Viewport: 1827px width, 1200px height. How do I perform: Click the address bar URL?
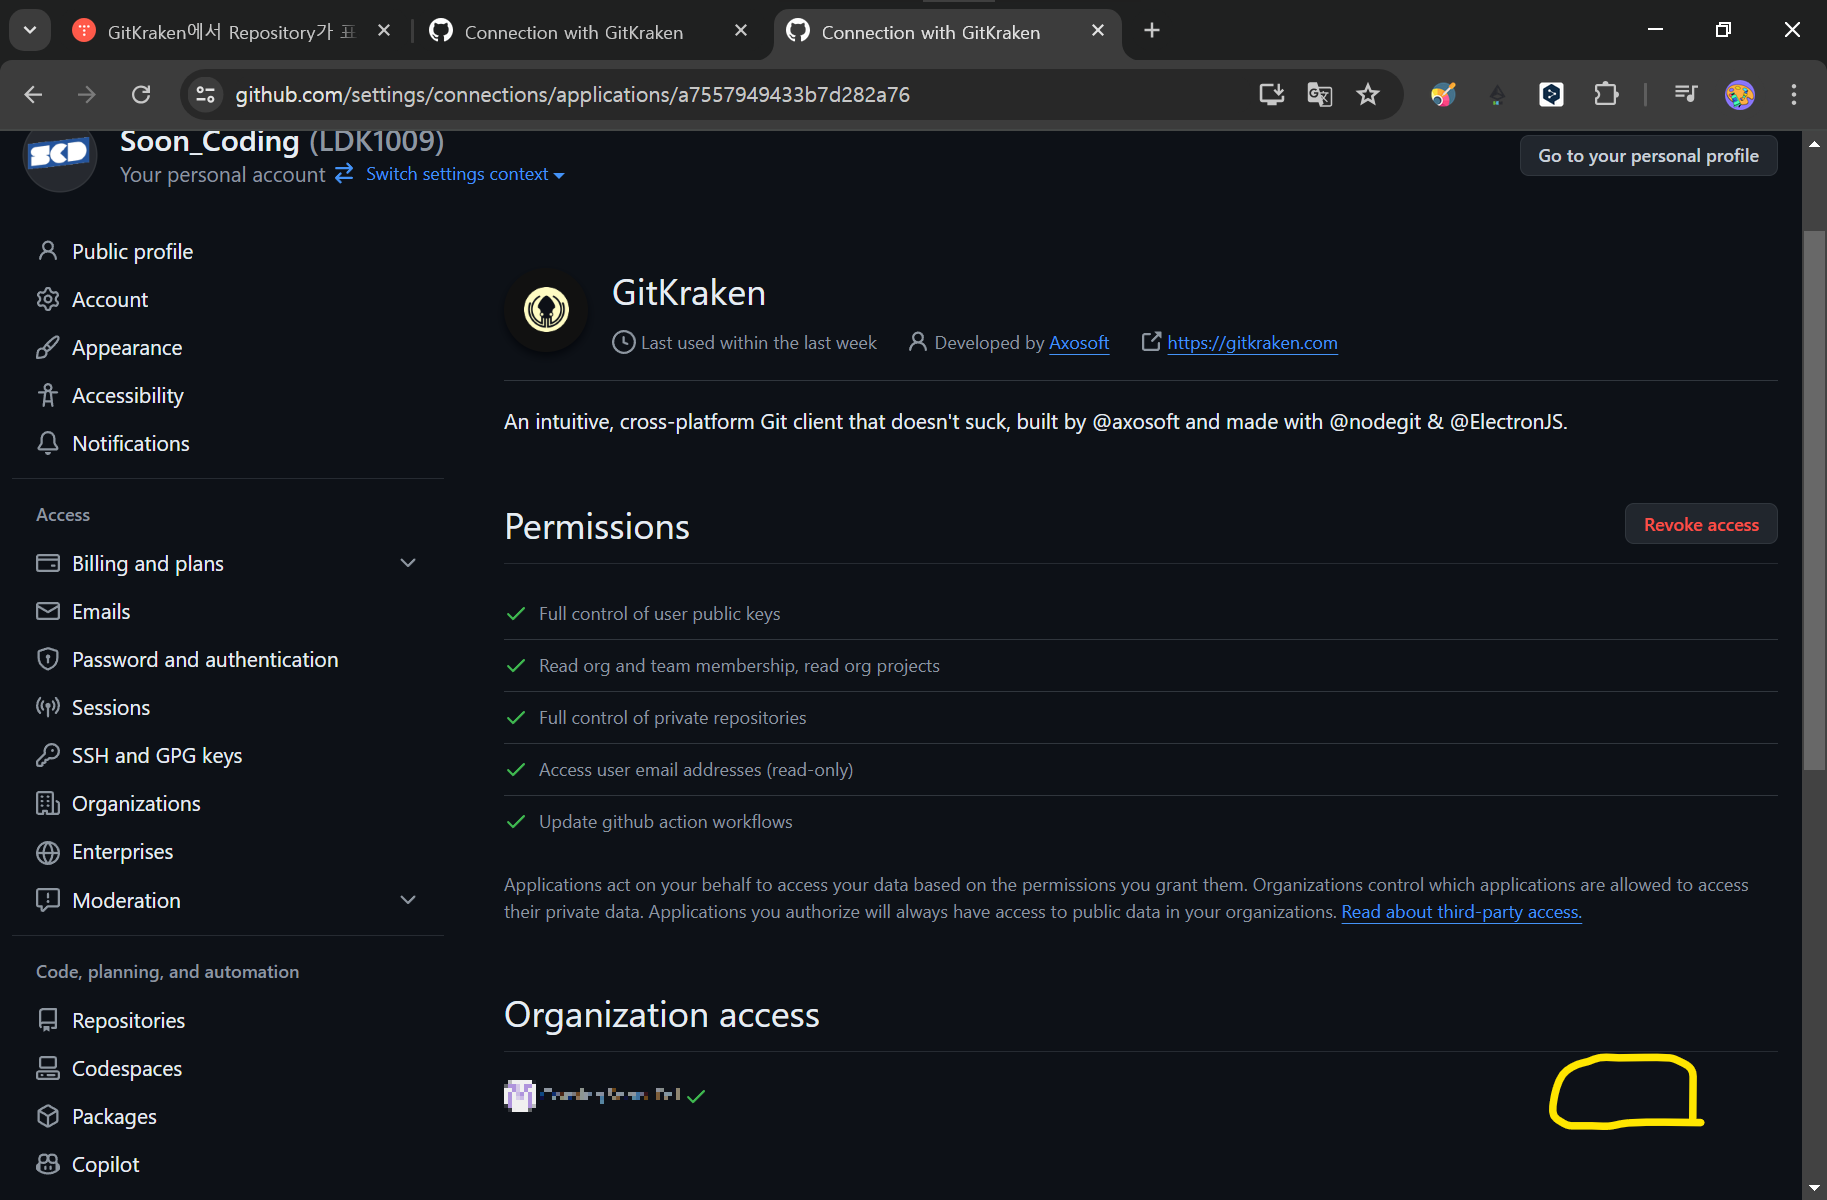click(572, 94)
